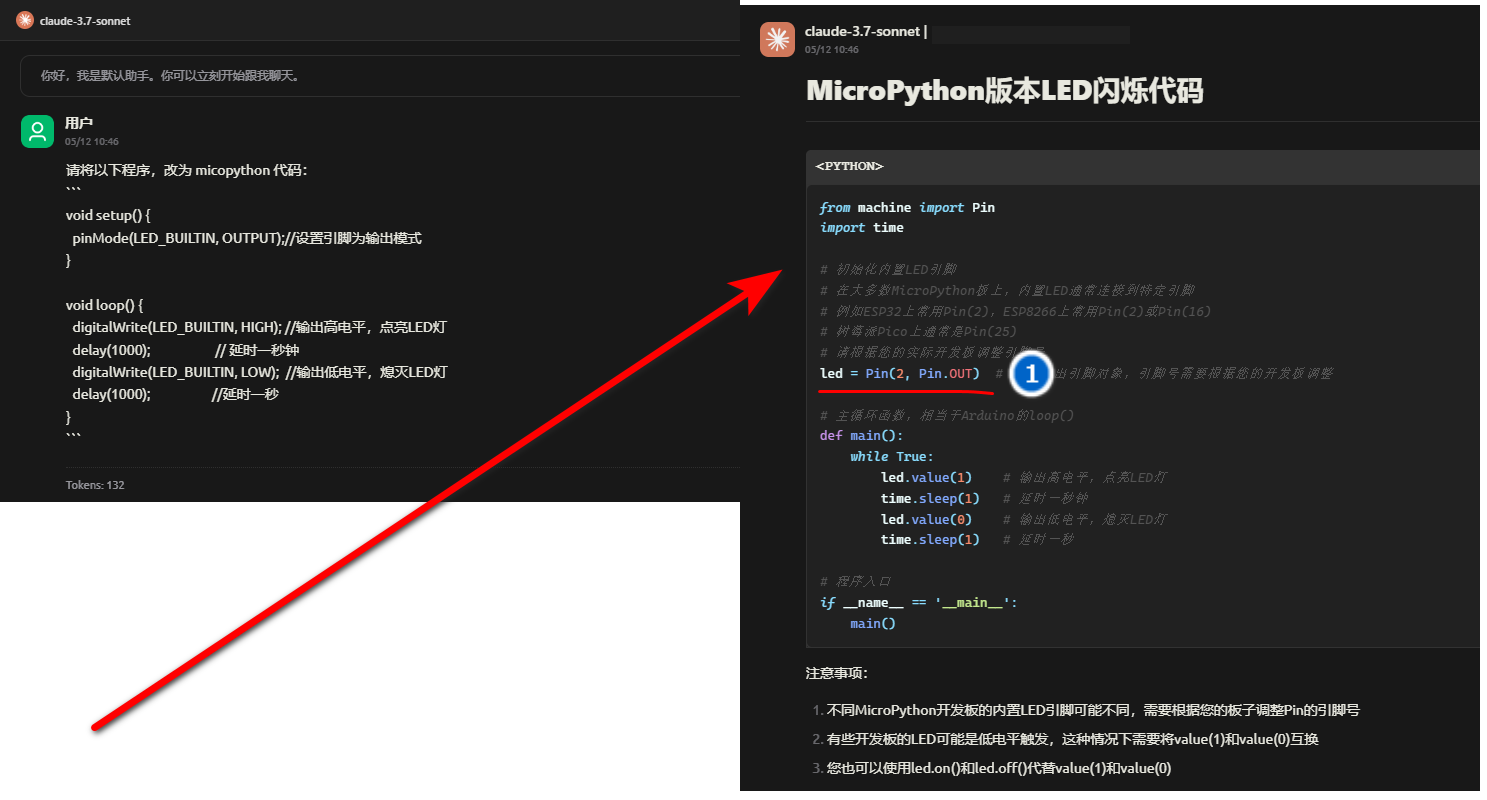Click the comment mentioning ESP32 and ESP8266 pins

coord(1015,311)
